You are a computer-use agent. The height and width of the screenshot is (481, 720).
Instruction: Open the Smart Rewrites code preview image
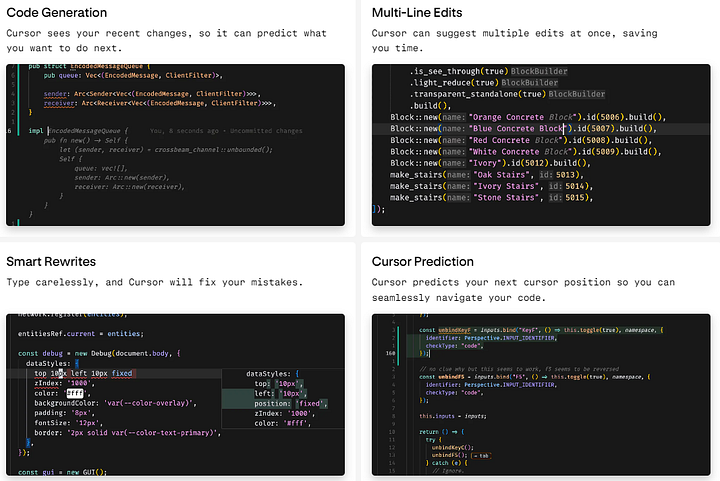coord(175,395)
